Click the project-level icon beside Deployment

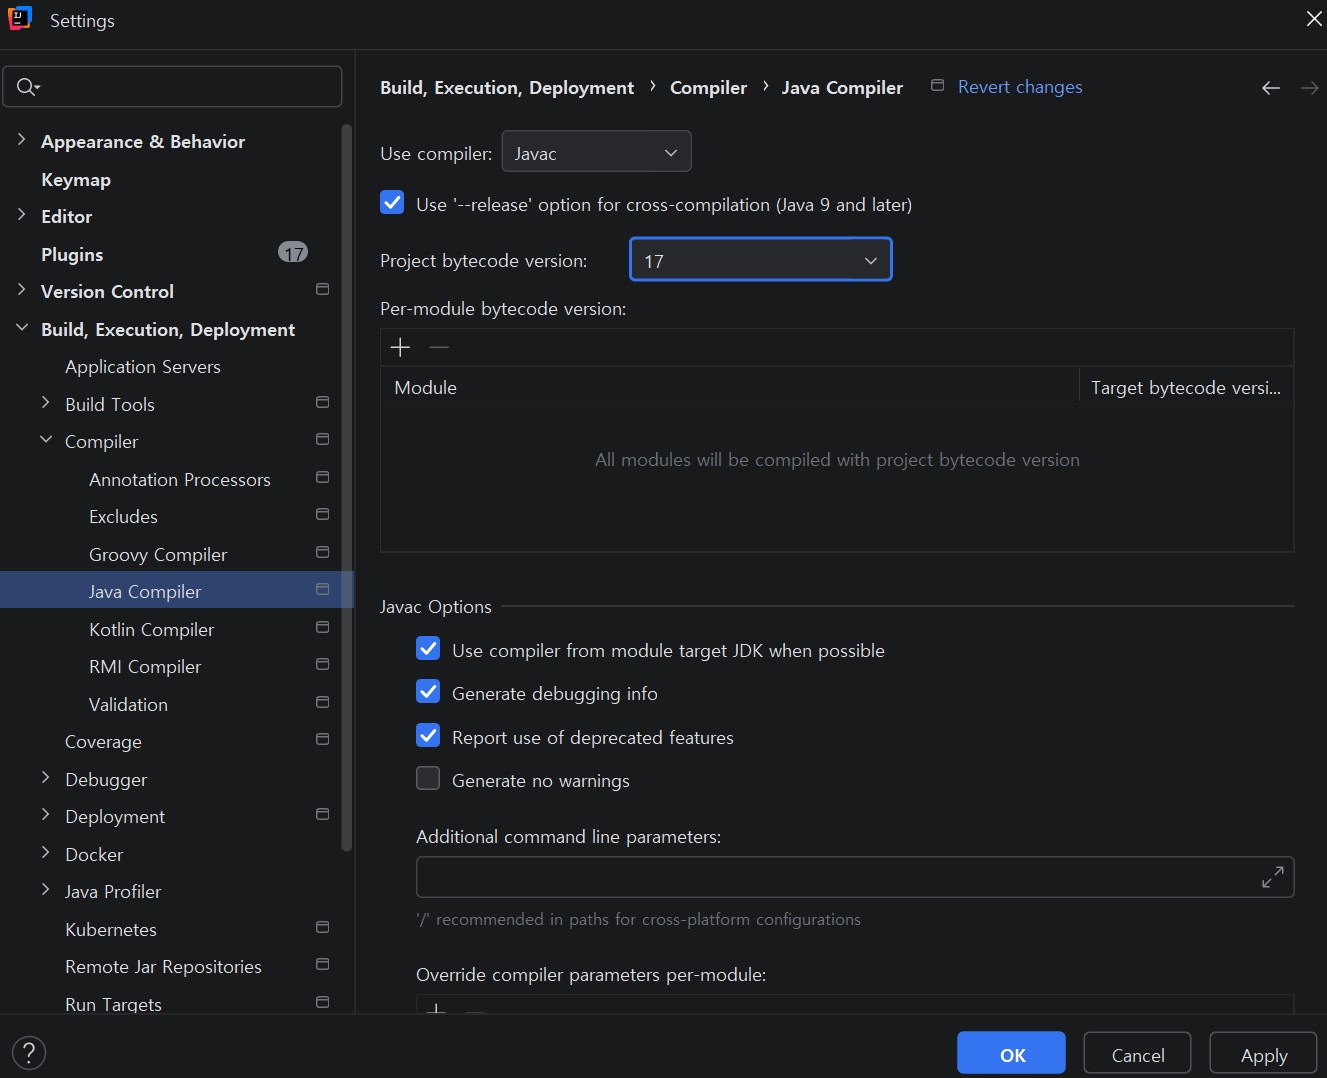pyautogui.click(x=322, y=815)
